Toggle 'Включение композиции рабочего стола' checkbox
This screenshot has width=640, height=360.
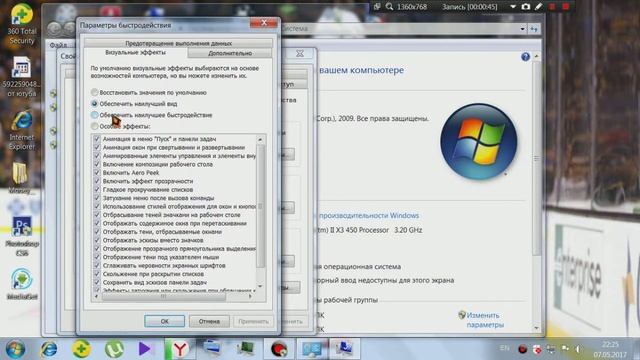[97, 164]
